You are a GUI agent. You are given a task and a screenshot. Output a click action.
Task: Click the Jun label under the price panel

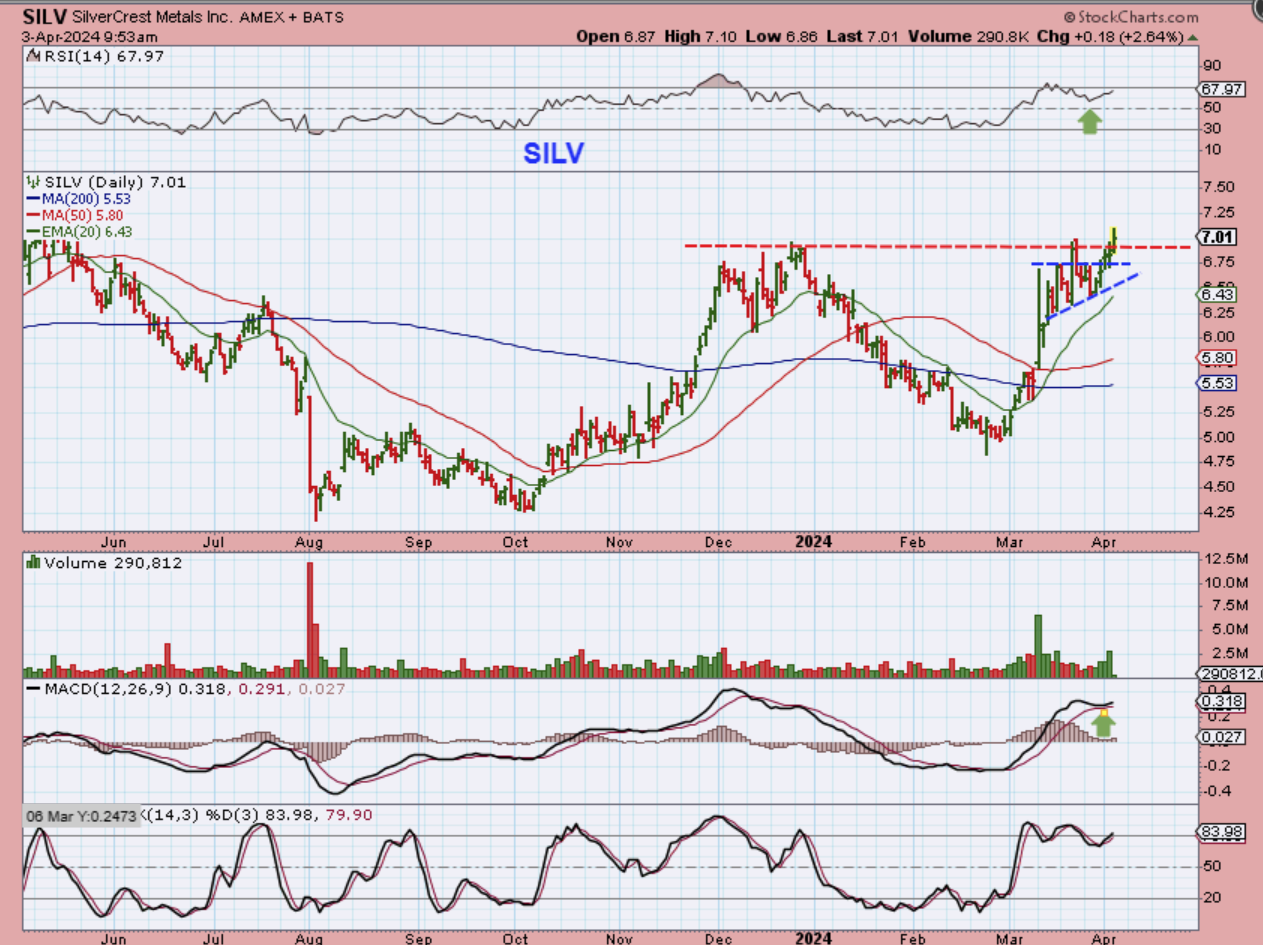(114, 541)
